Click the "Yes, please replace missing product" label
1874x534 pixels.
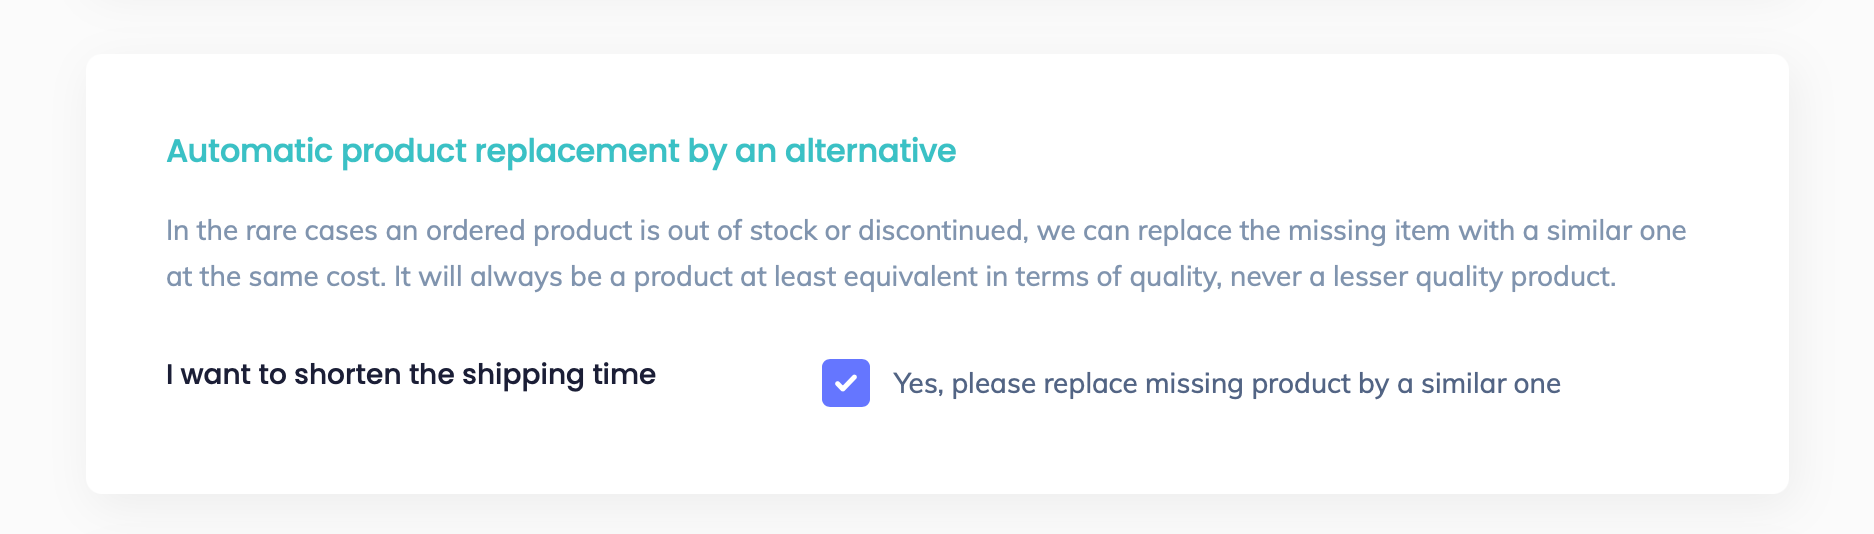[x=1226, y=384]
